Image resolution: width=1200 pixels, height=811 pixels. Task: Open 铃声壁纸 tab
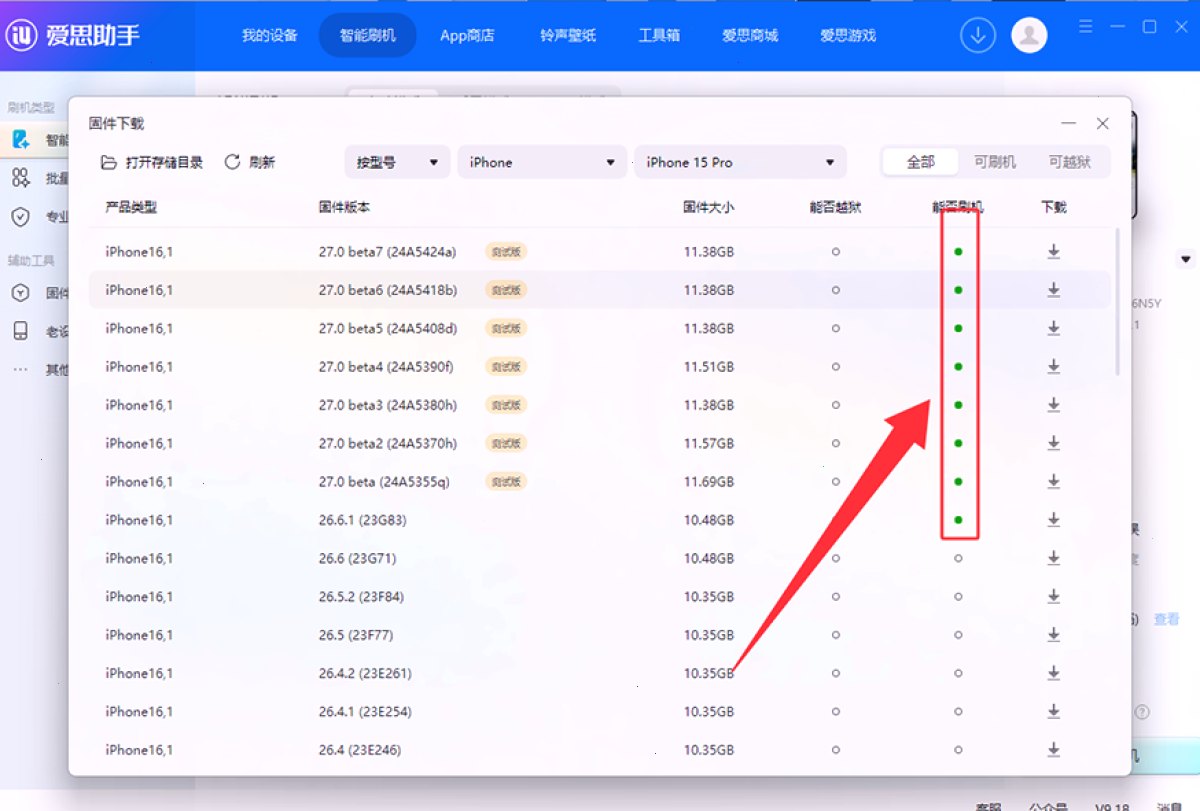click(568, 35)
